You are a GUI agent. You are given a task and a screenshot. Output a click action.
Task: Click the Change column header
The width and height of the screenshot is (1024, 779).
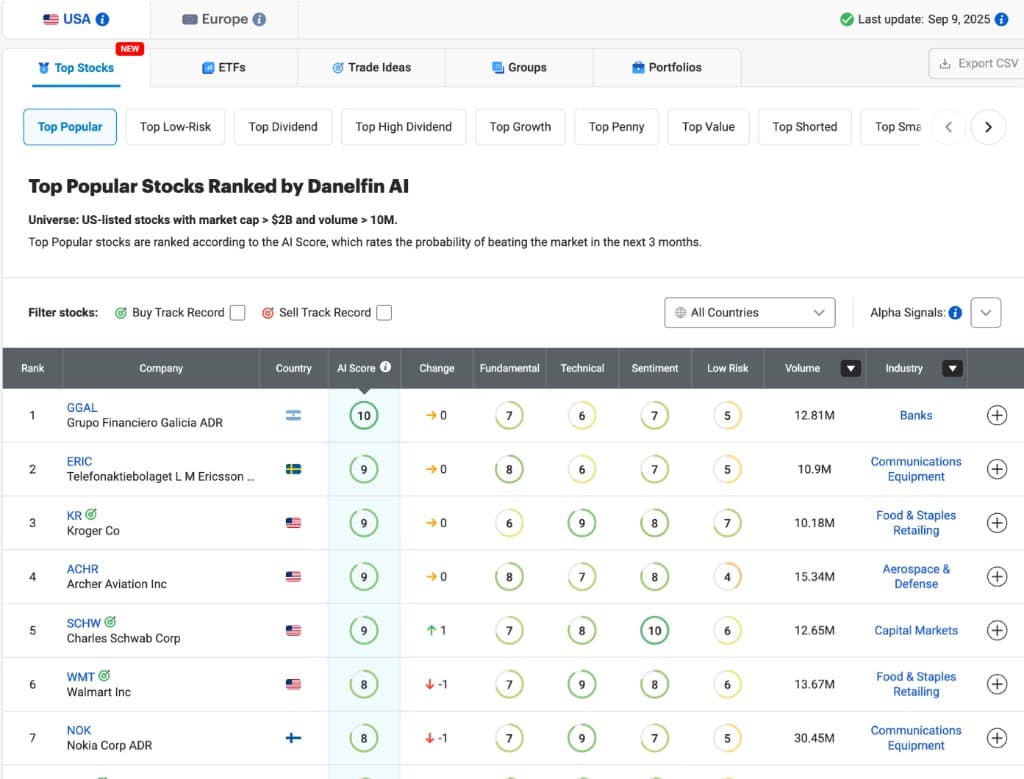pyautogui.click(x=436, y=368)
